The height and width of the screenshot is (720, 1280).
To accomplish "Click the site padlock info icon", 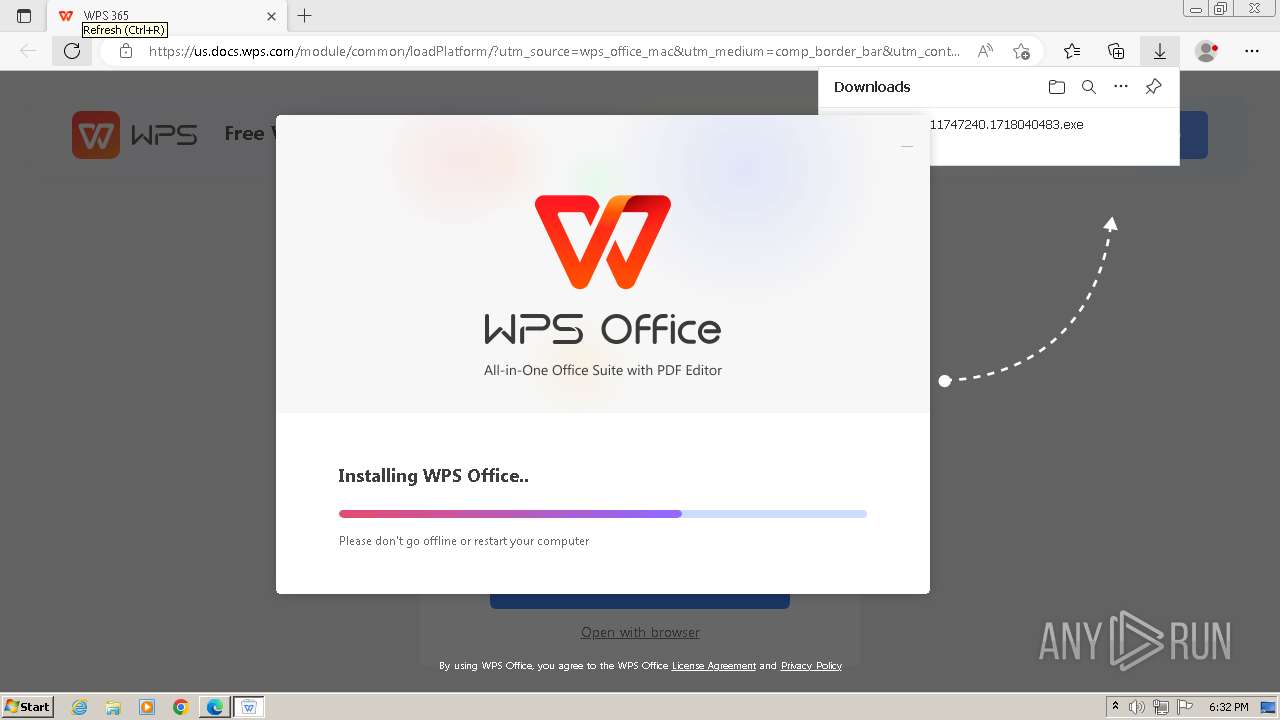I will click(x=126, y=51).
